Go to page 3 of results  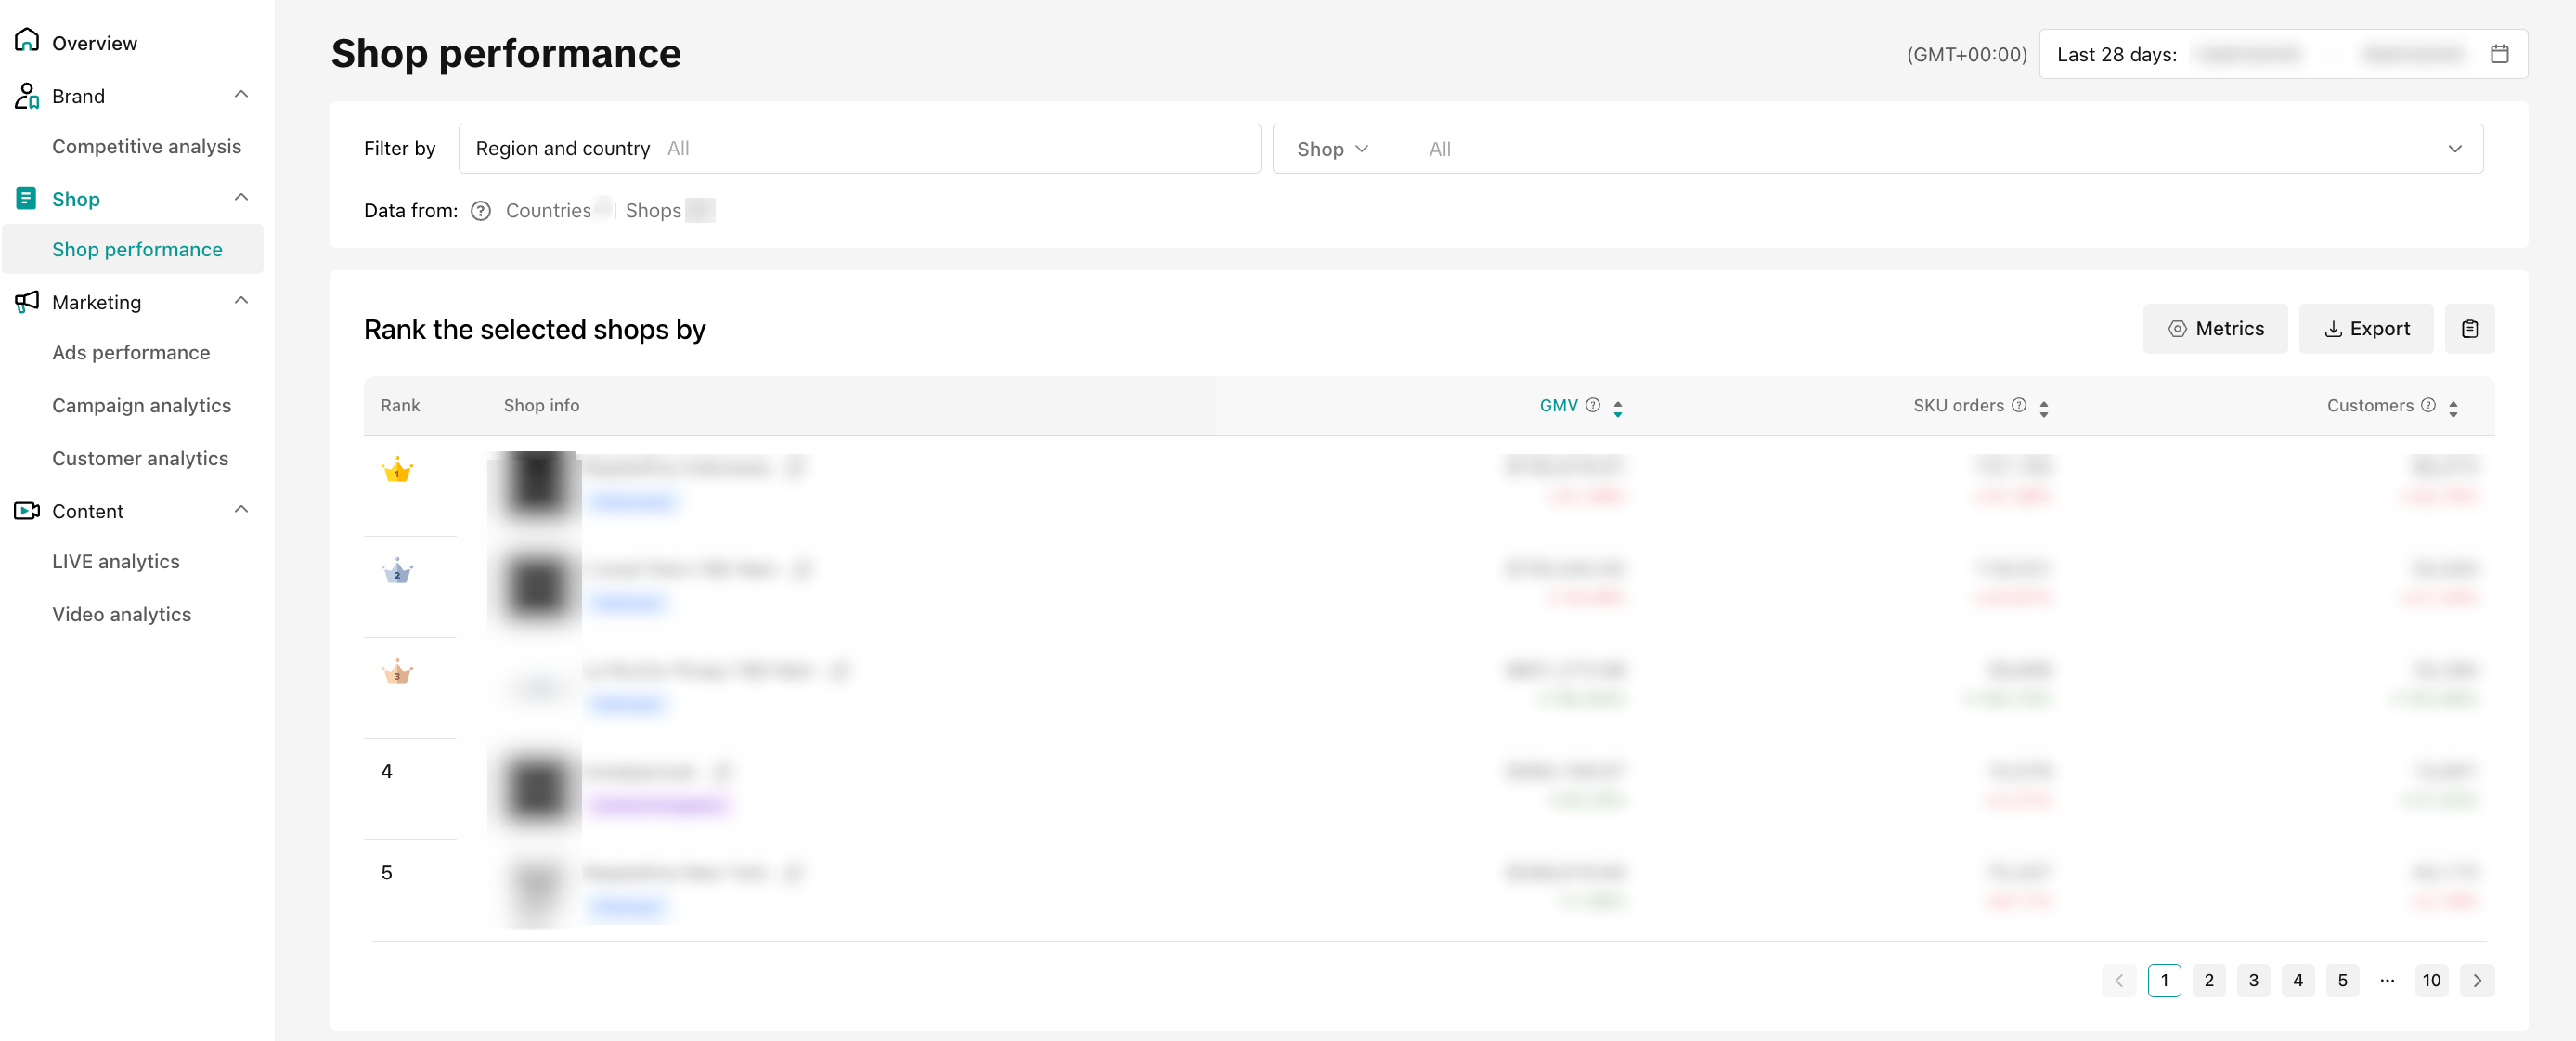[x=2253, y=980]
